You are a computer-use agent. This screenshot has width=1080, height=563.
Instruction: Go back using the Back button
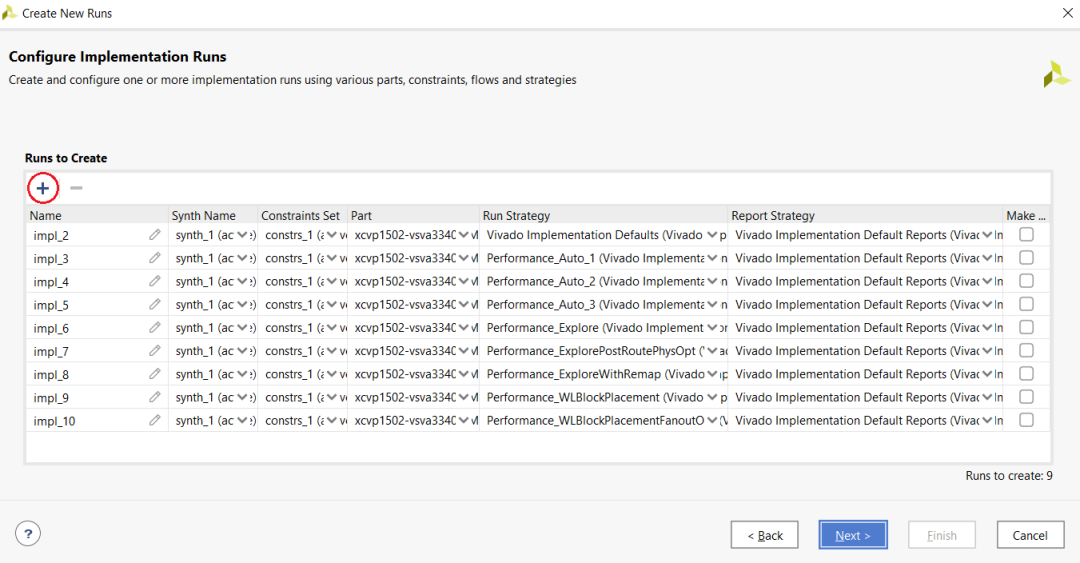[764, 535]
